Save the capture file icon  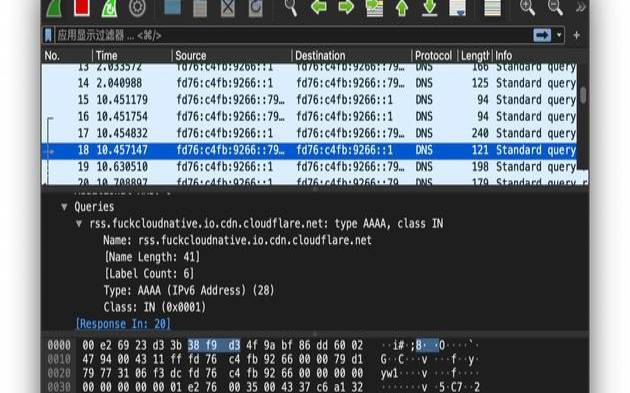tap(200, 8)
